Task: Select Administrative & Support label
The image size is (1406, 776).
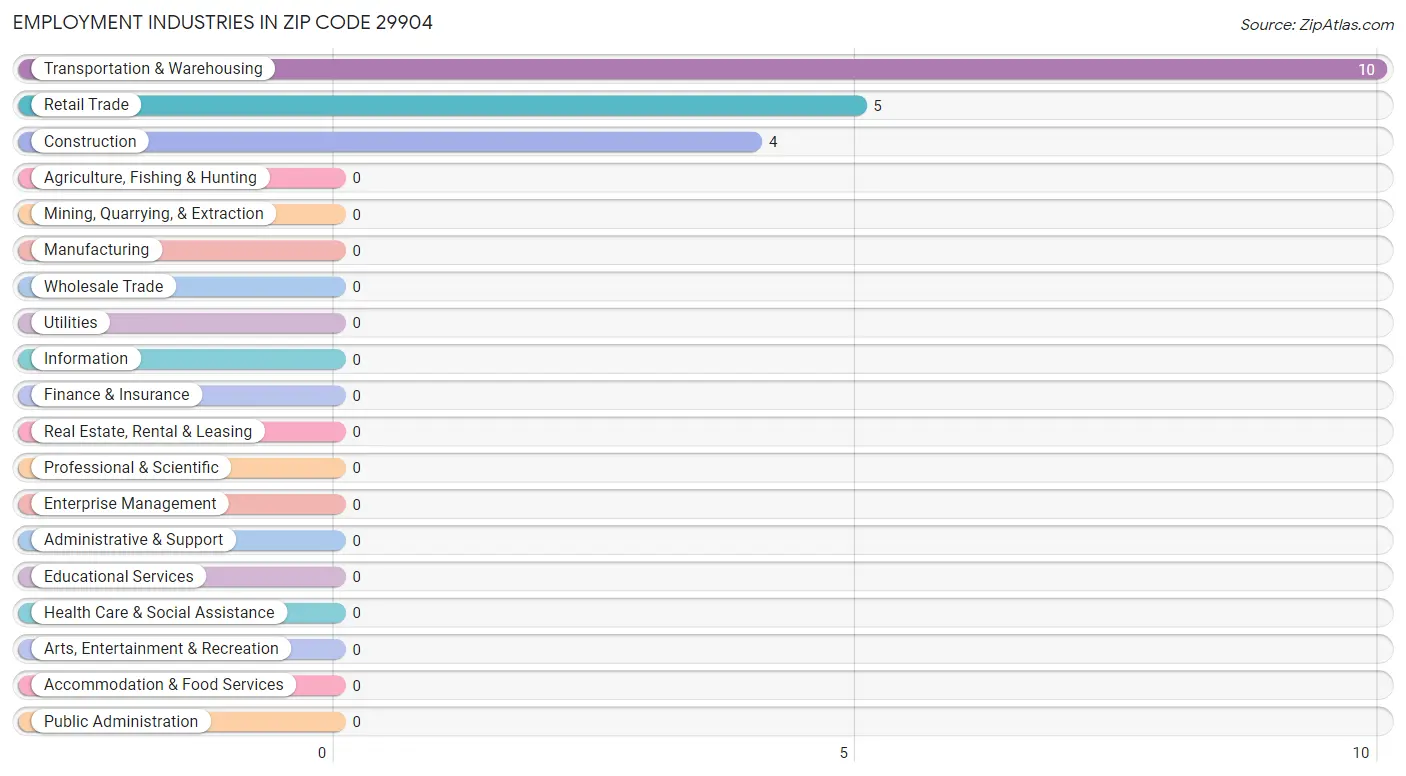Action: (133, 540)
